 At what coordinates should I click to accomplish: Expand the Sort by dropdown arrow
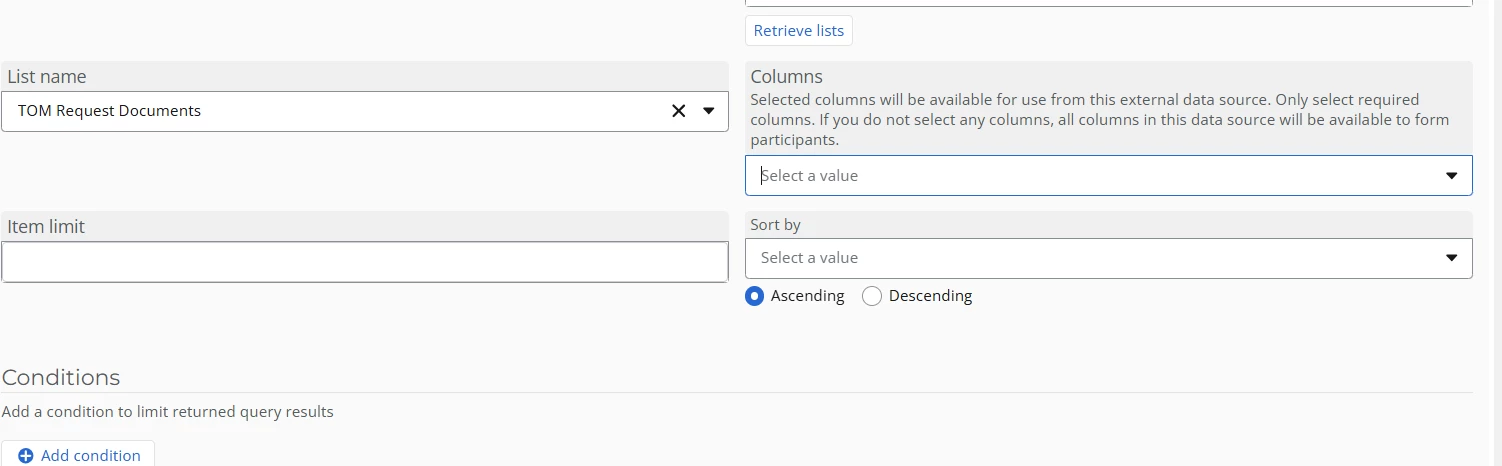[1451, 258]
